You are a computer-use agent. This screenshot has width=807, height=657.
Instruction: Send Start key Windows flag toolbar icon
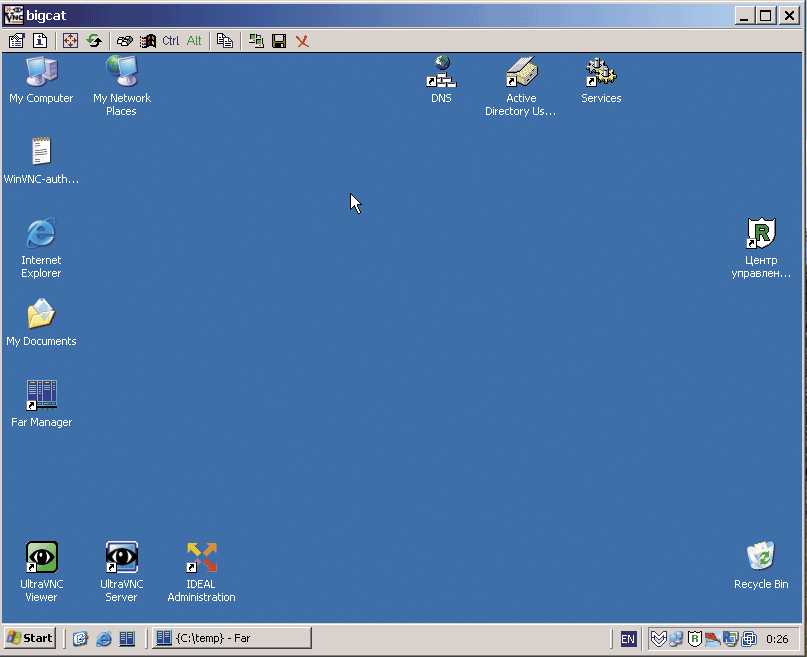pos(148,41)
